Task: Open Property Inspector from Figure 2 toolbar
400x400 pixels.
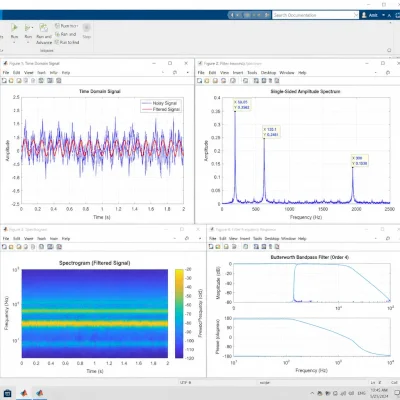Action: [277, 80]
